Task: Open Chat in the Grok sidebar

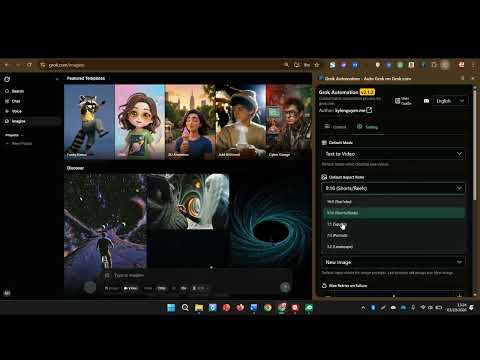Action: click(13, 101)
